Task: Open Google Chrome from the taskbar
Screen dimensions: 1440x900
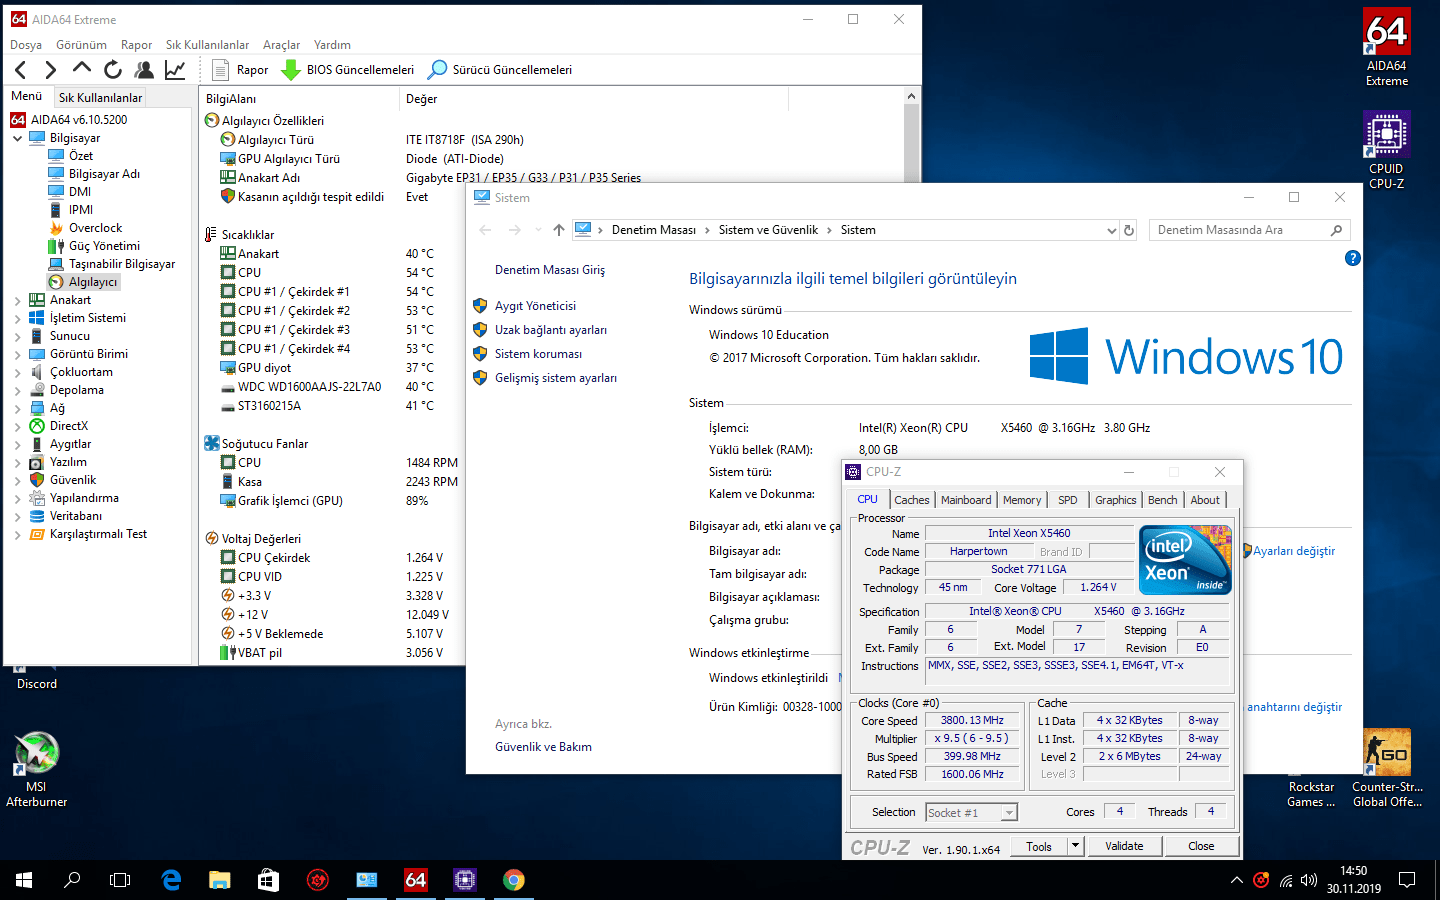Action: [514, 880]
